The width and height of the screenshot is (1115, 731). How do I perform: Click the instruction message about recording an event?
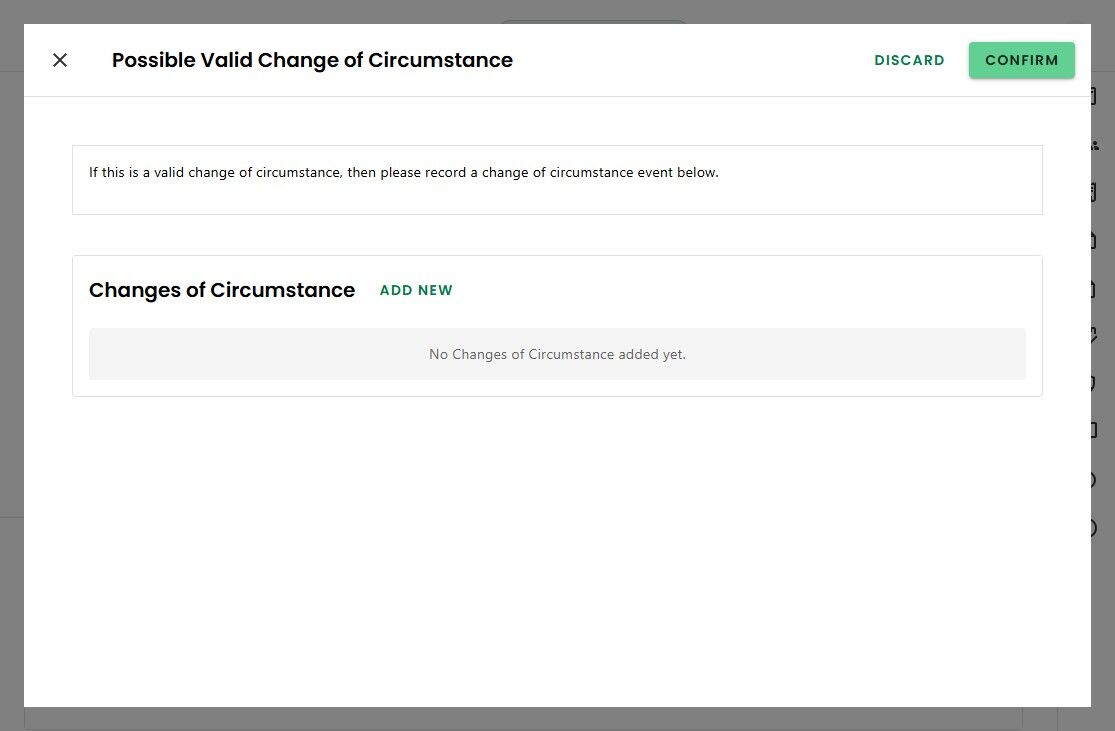[403, 172]
